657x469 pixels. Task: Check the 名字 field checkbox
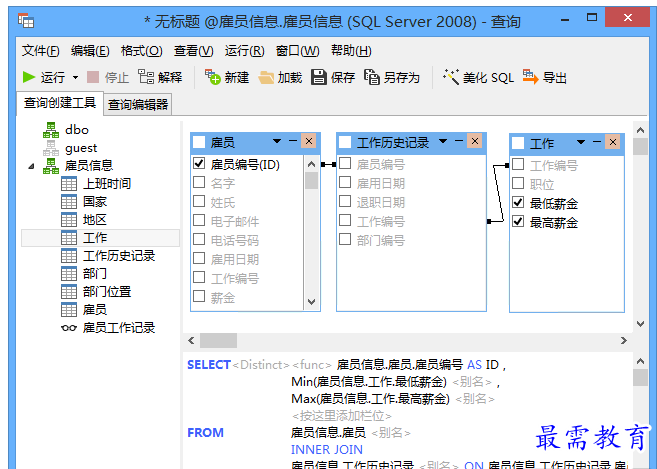point(199,182)
